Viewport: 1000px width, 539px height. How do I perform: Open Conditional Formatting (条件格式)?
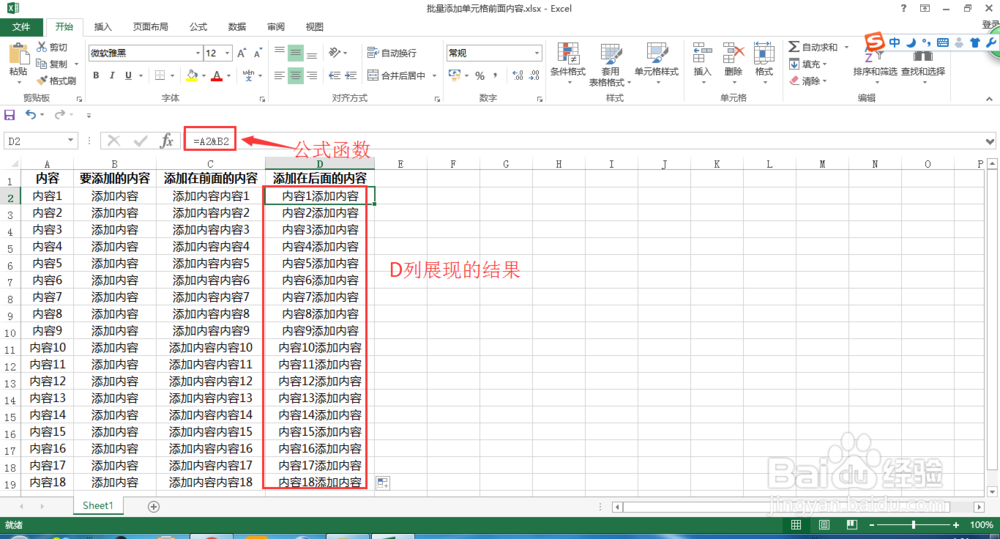pos(568,63)
